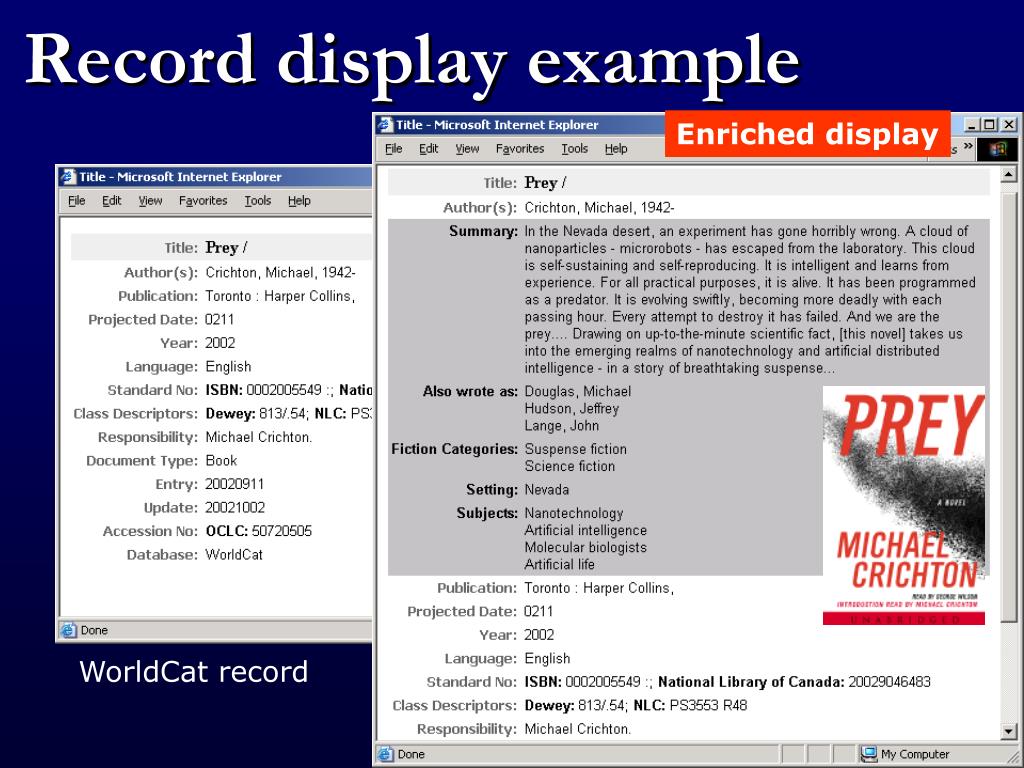Click projected date '0211' in front window
This screenshot has height=768, width=1024.
click(x=539, y=611)
